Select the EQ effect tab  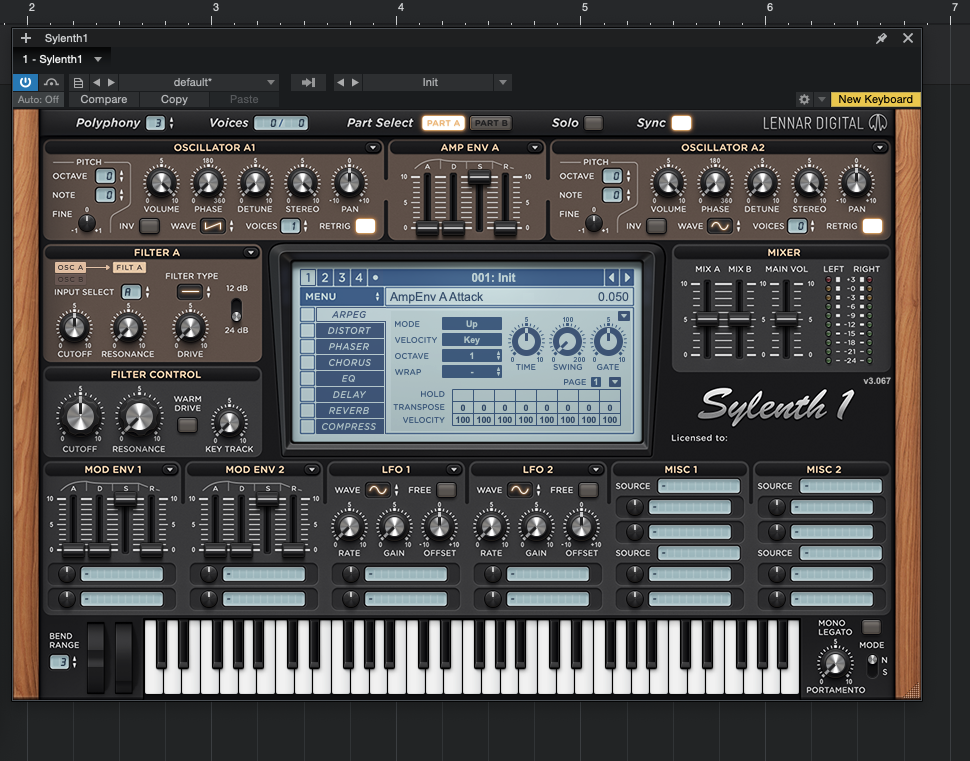pyautogui.click(x=349, y=379)
